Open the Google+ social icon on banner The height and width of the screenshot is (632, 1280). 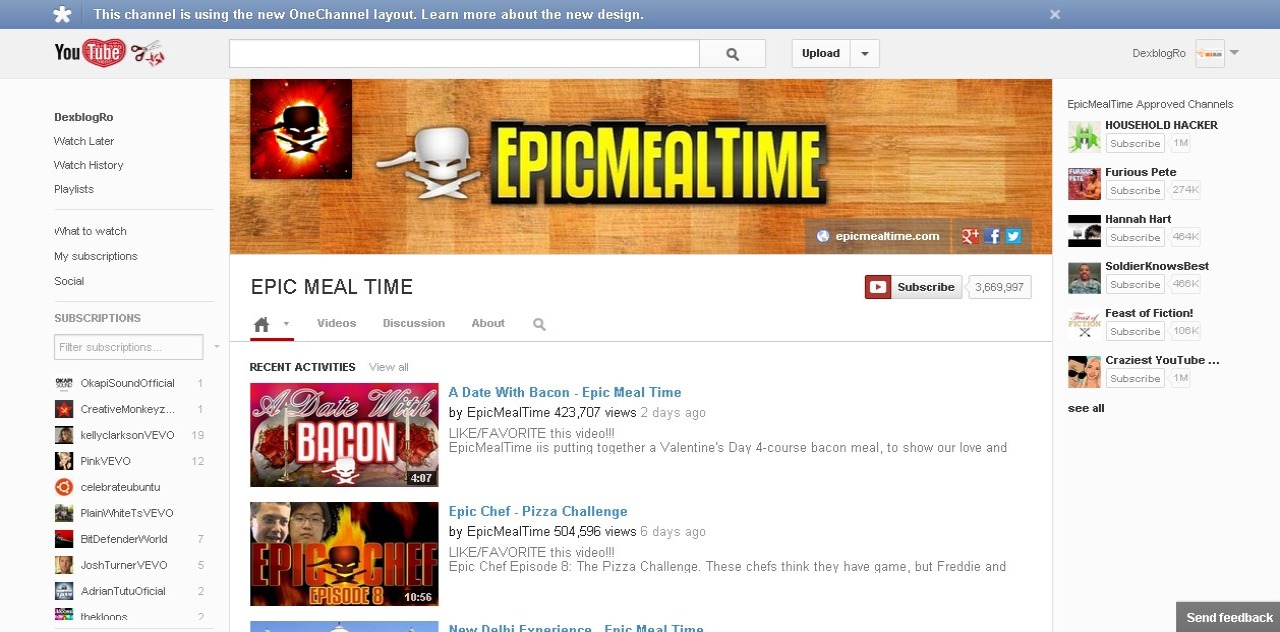pyautogui.click(x=969, y=236)
